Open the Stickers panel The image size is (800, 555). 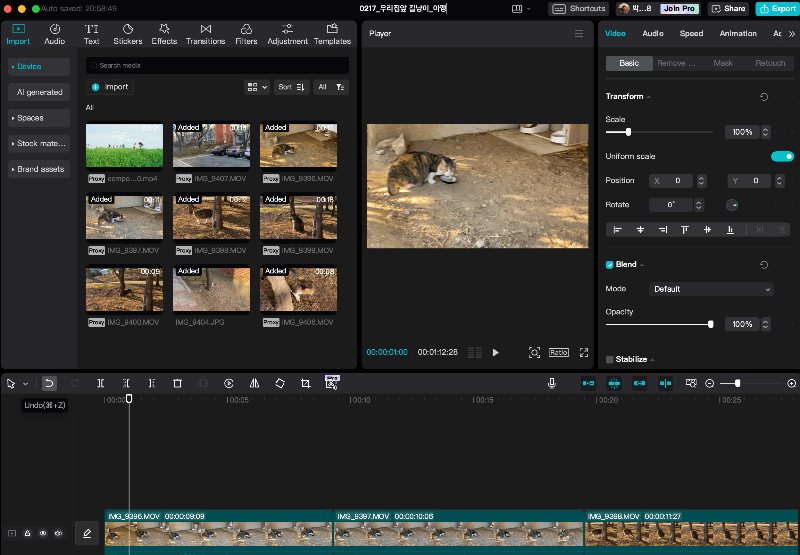click(x=128, y=35)
